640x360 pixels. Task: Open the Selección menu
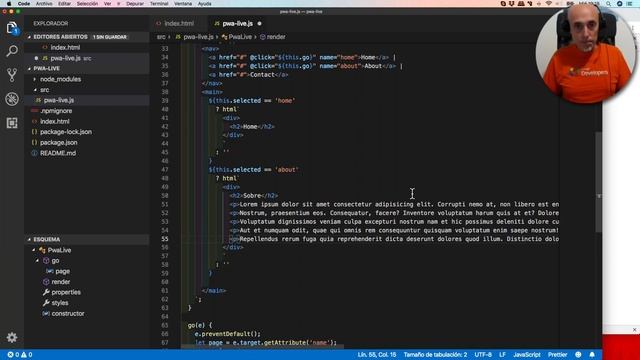(x=87, y=4)
